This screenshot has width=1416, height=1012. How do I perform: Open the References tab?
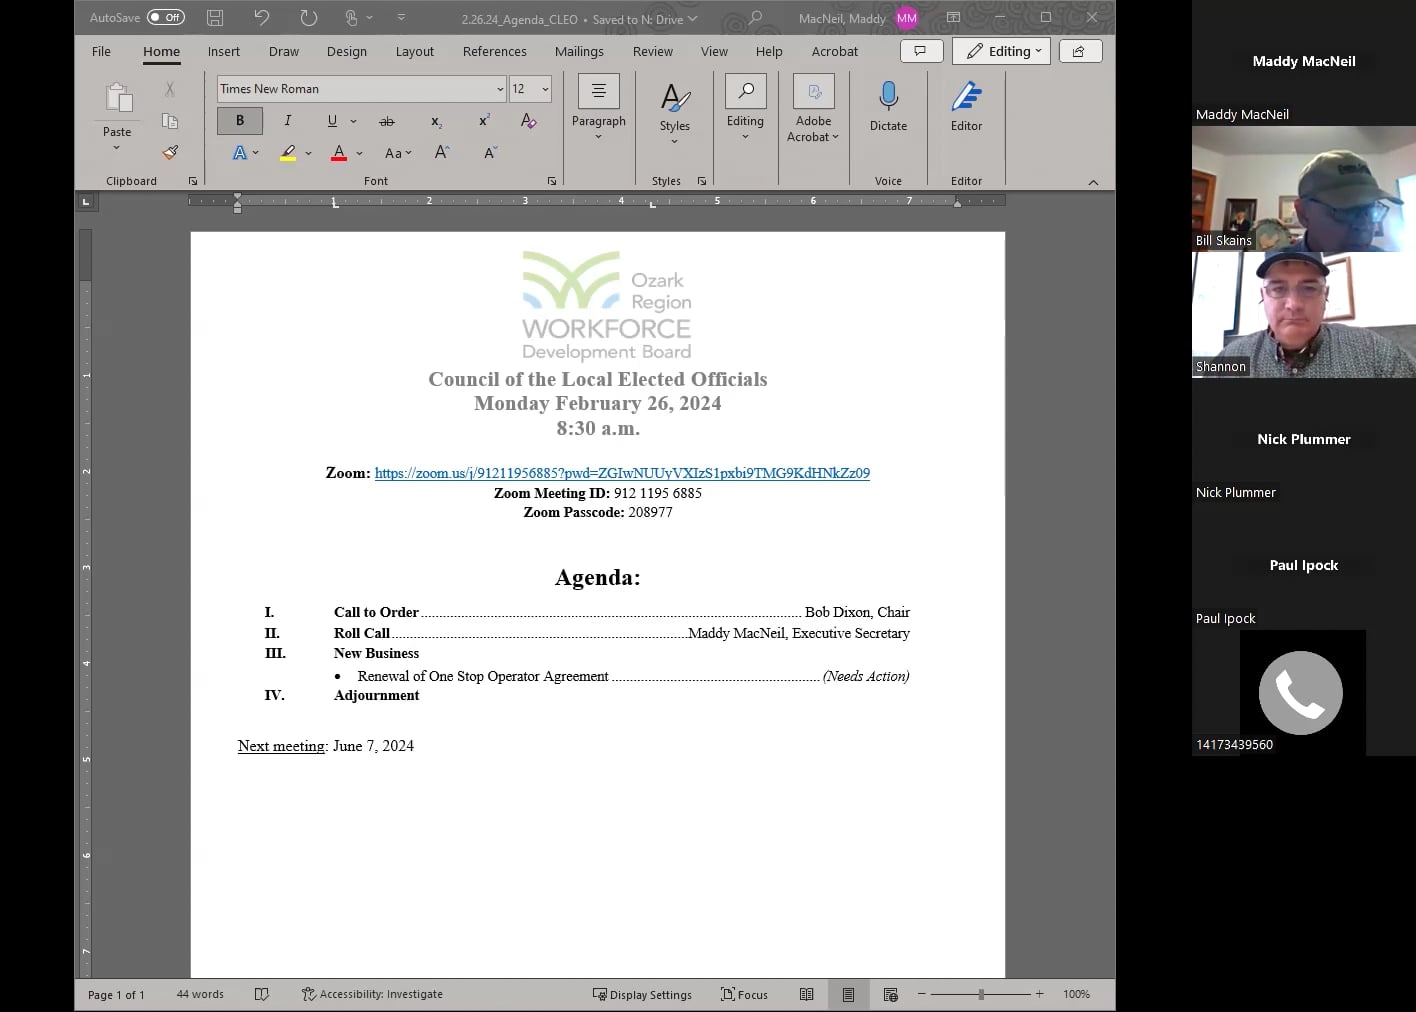pyautogui.click(x=494, y=51)
